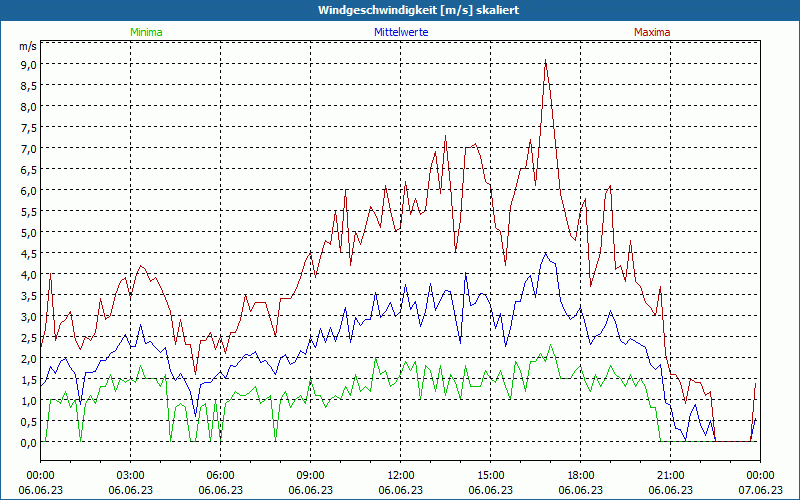Click the 06:00 time axis label

pyautogui.click(x=220, y=476)
